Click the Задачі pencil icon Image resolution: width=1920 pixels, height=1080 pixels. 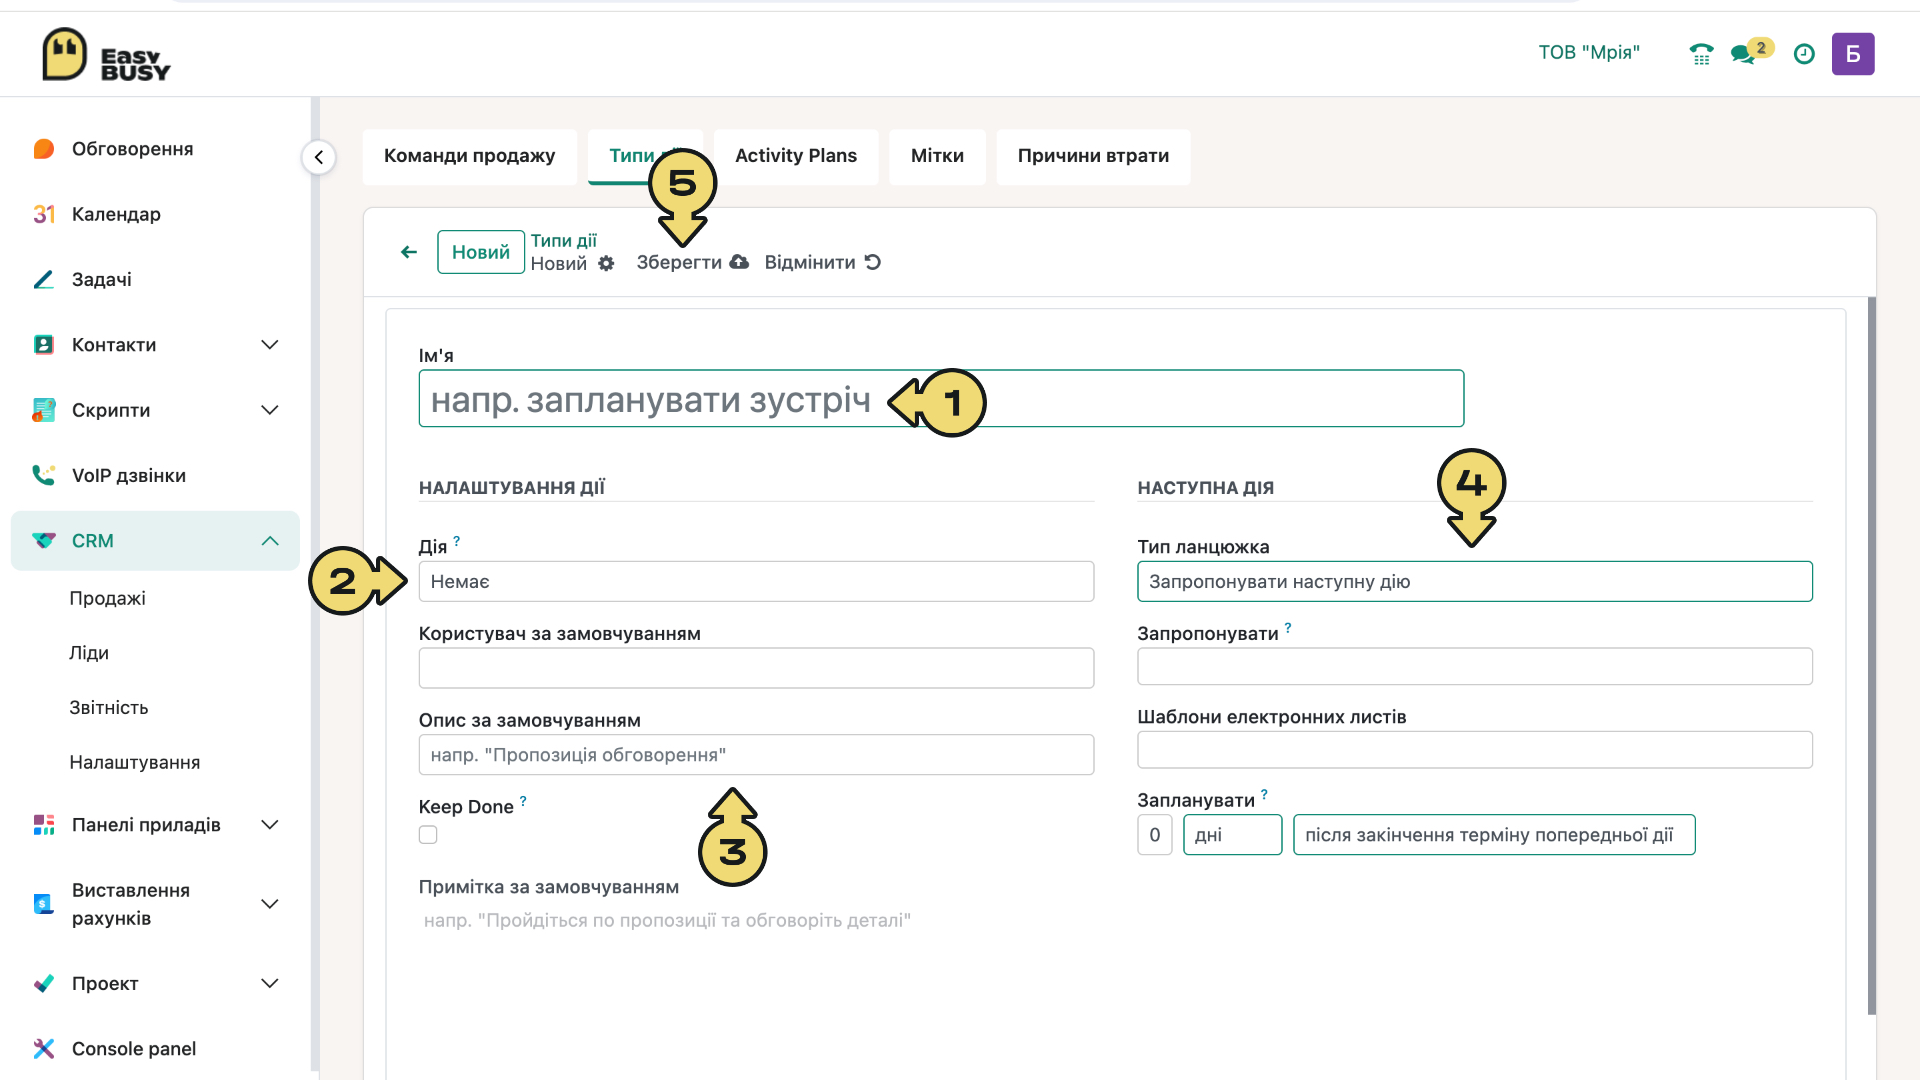[x=44, y=279]
